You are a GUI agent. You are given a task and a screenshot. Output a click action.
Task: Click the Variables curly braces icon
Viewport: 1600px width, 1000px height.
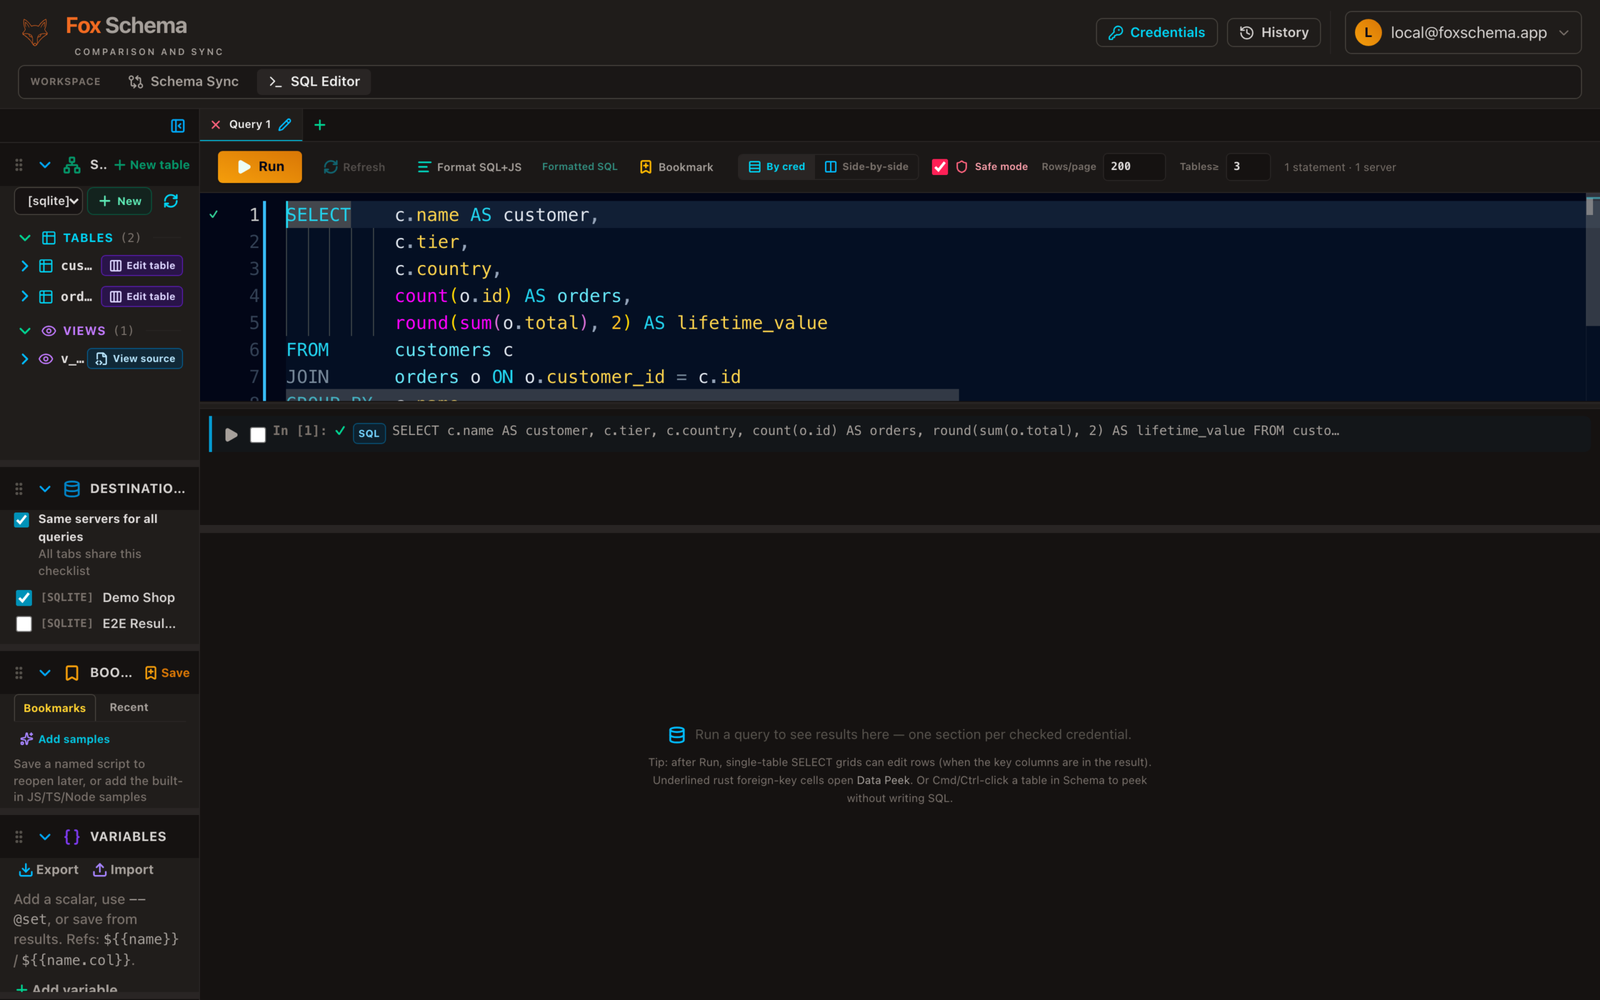pos(72,837)
